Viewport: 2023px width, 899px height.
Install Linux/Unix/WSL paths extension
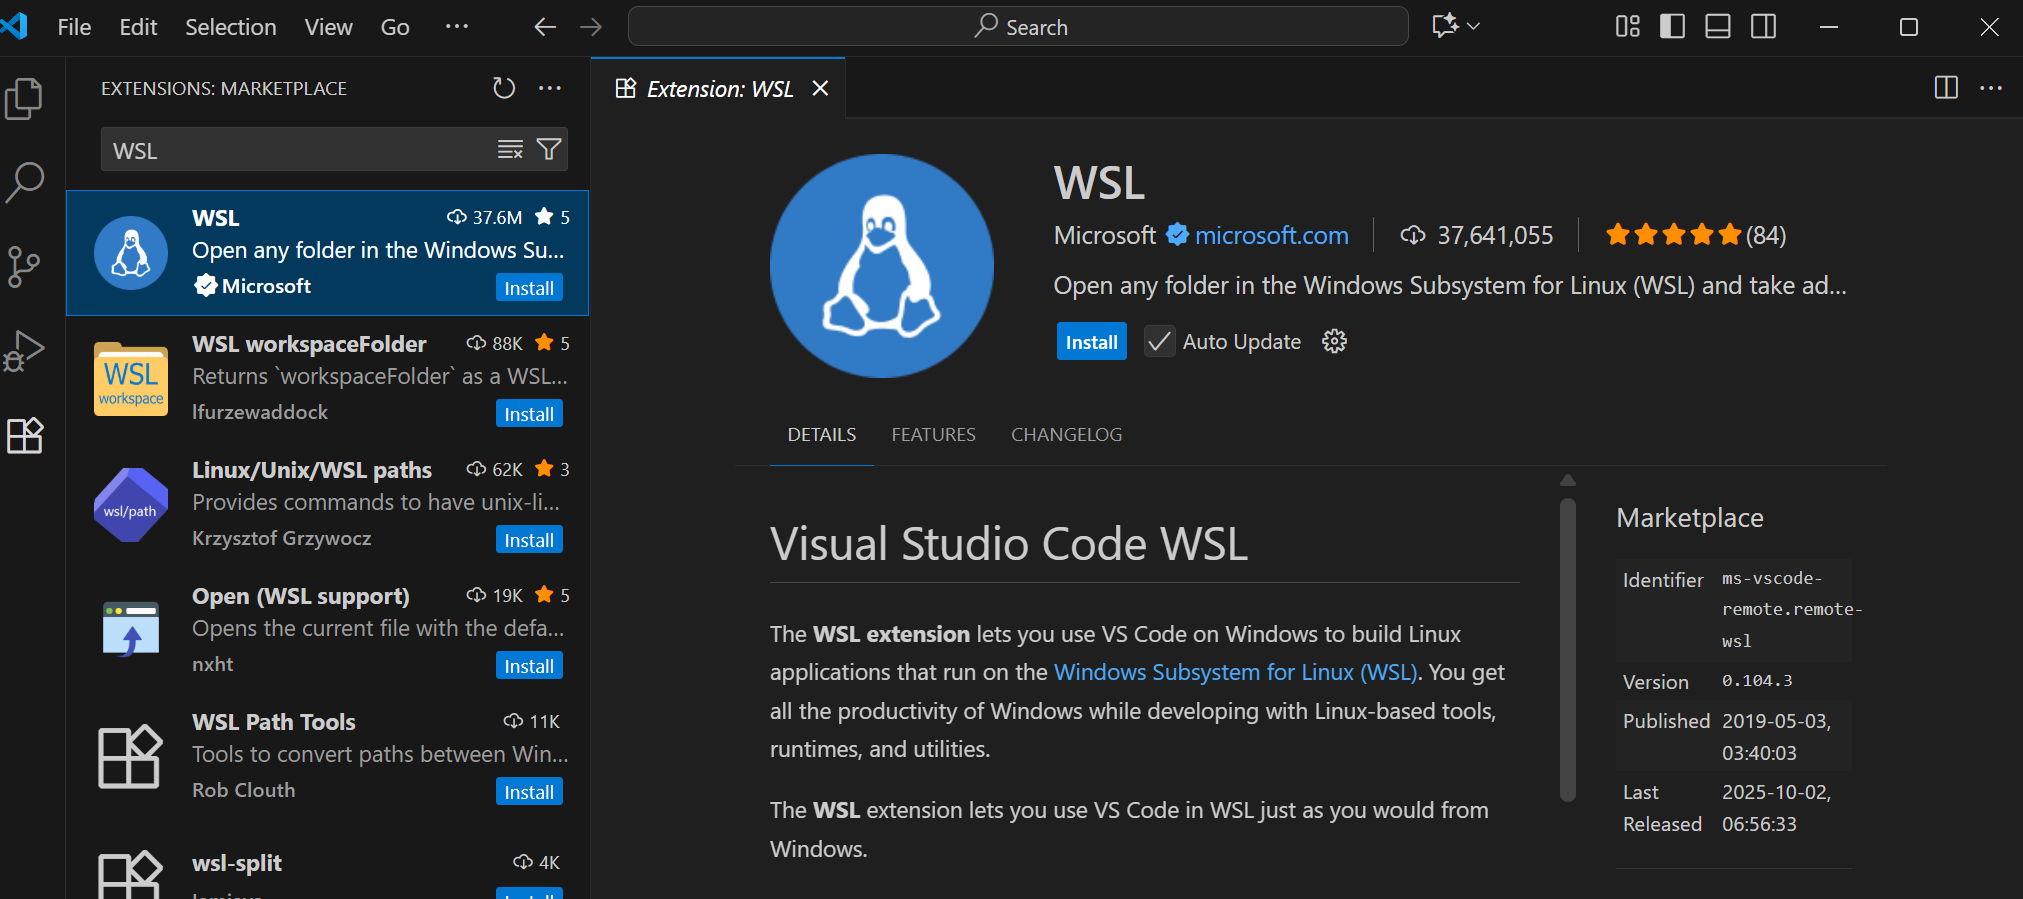529,540
